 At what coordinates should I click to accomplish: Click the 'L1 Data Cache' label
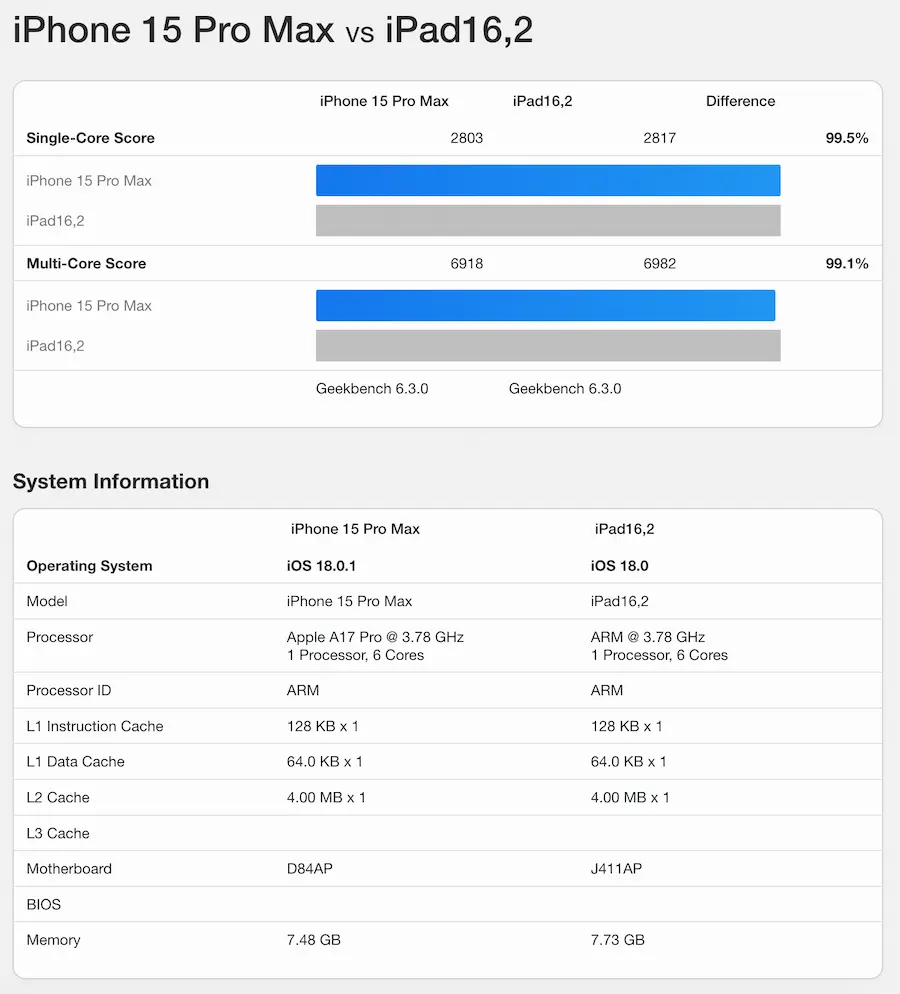coord(75,762)
